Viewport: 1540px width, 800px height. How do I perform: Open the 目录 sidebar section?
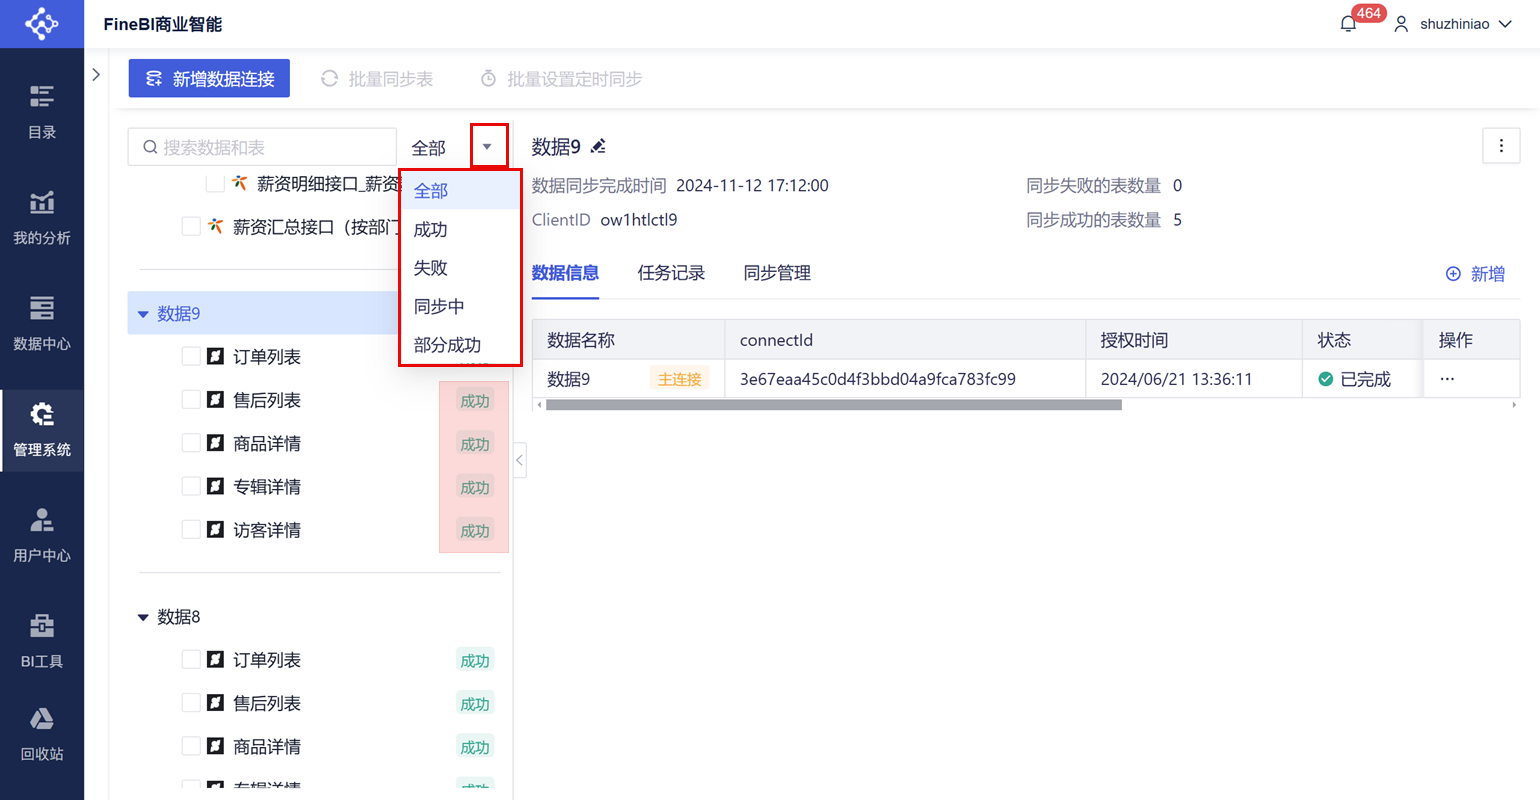42,112
